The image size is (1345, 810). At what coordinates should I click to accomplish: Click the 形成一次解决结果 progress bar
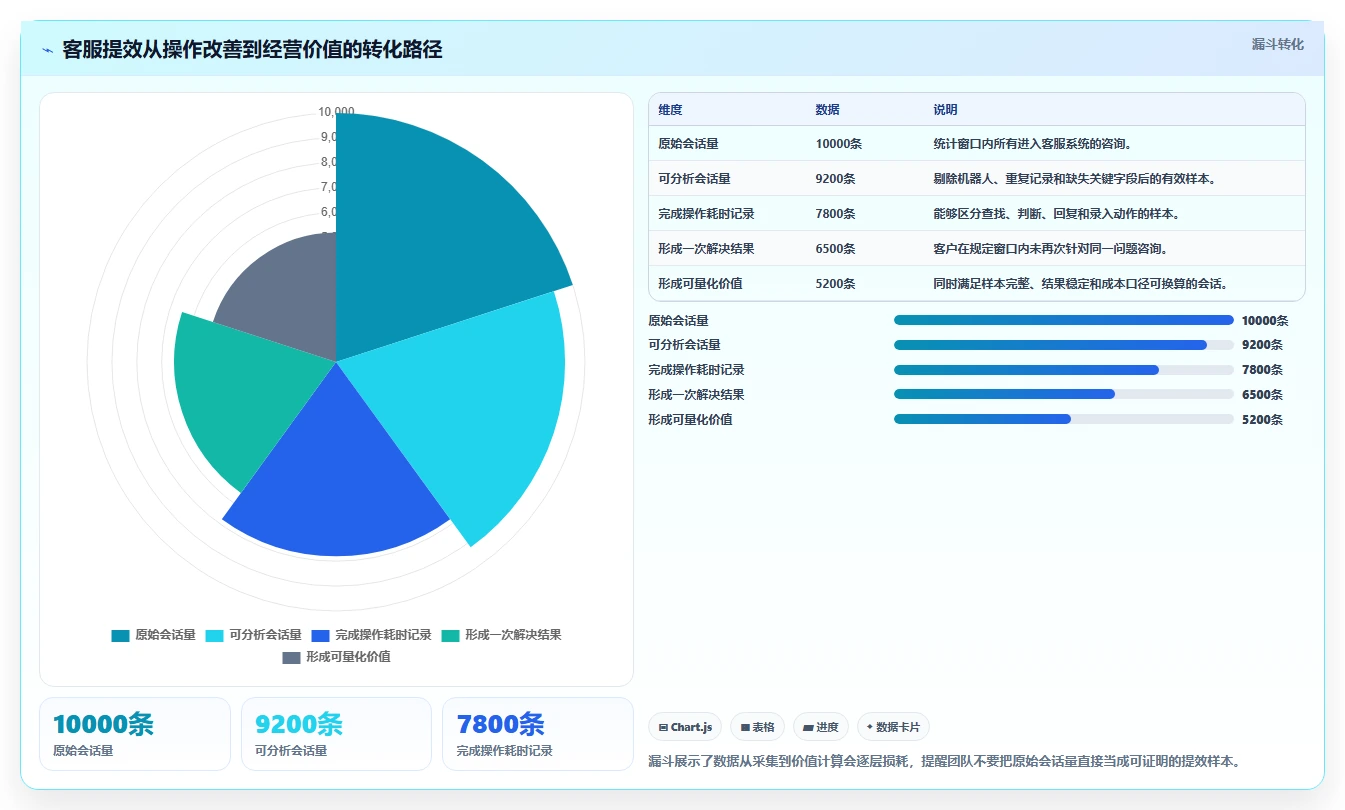1063,395
